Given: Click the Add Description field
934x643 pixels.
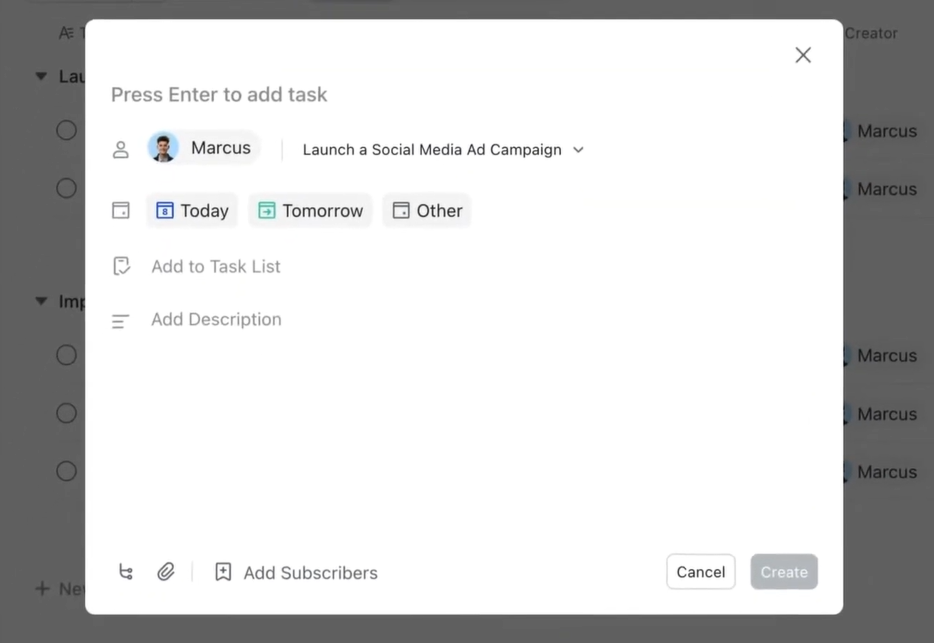Looking at the screenshot, I should 216,320.
